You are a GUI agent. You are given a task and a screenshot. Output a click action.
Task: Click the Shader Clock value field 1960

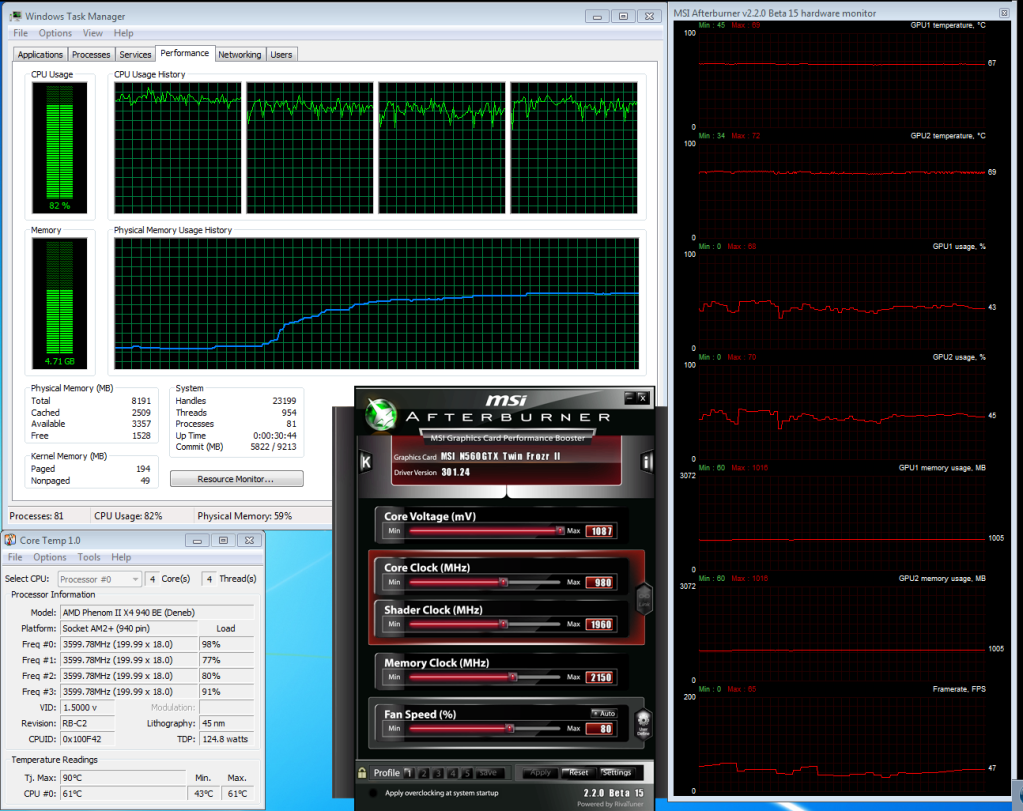point(600,624)
